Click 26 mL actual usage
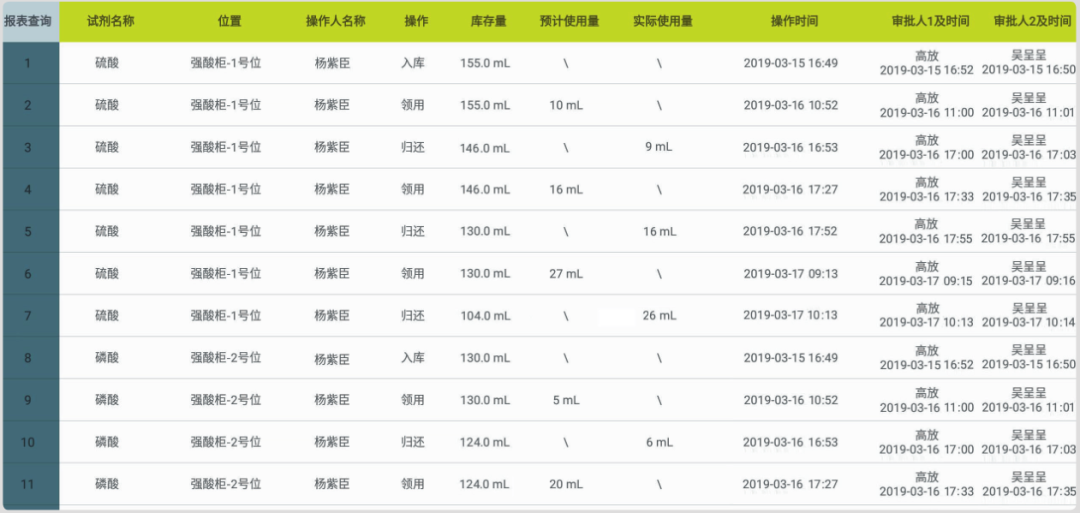The image size is (1080, 513). 660,315
